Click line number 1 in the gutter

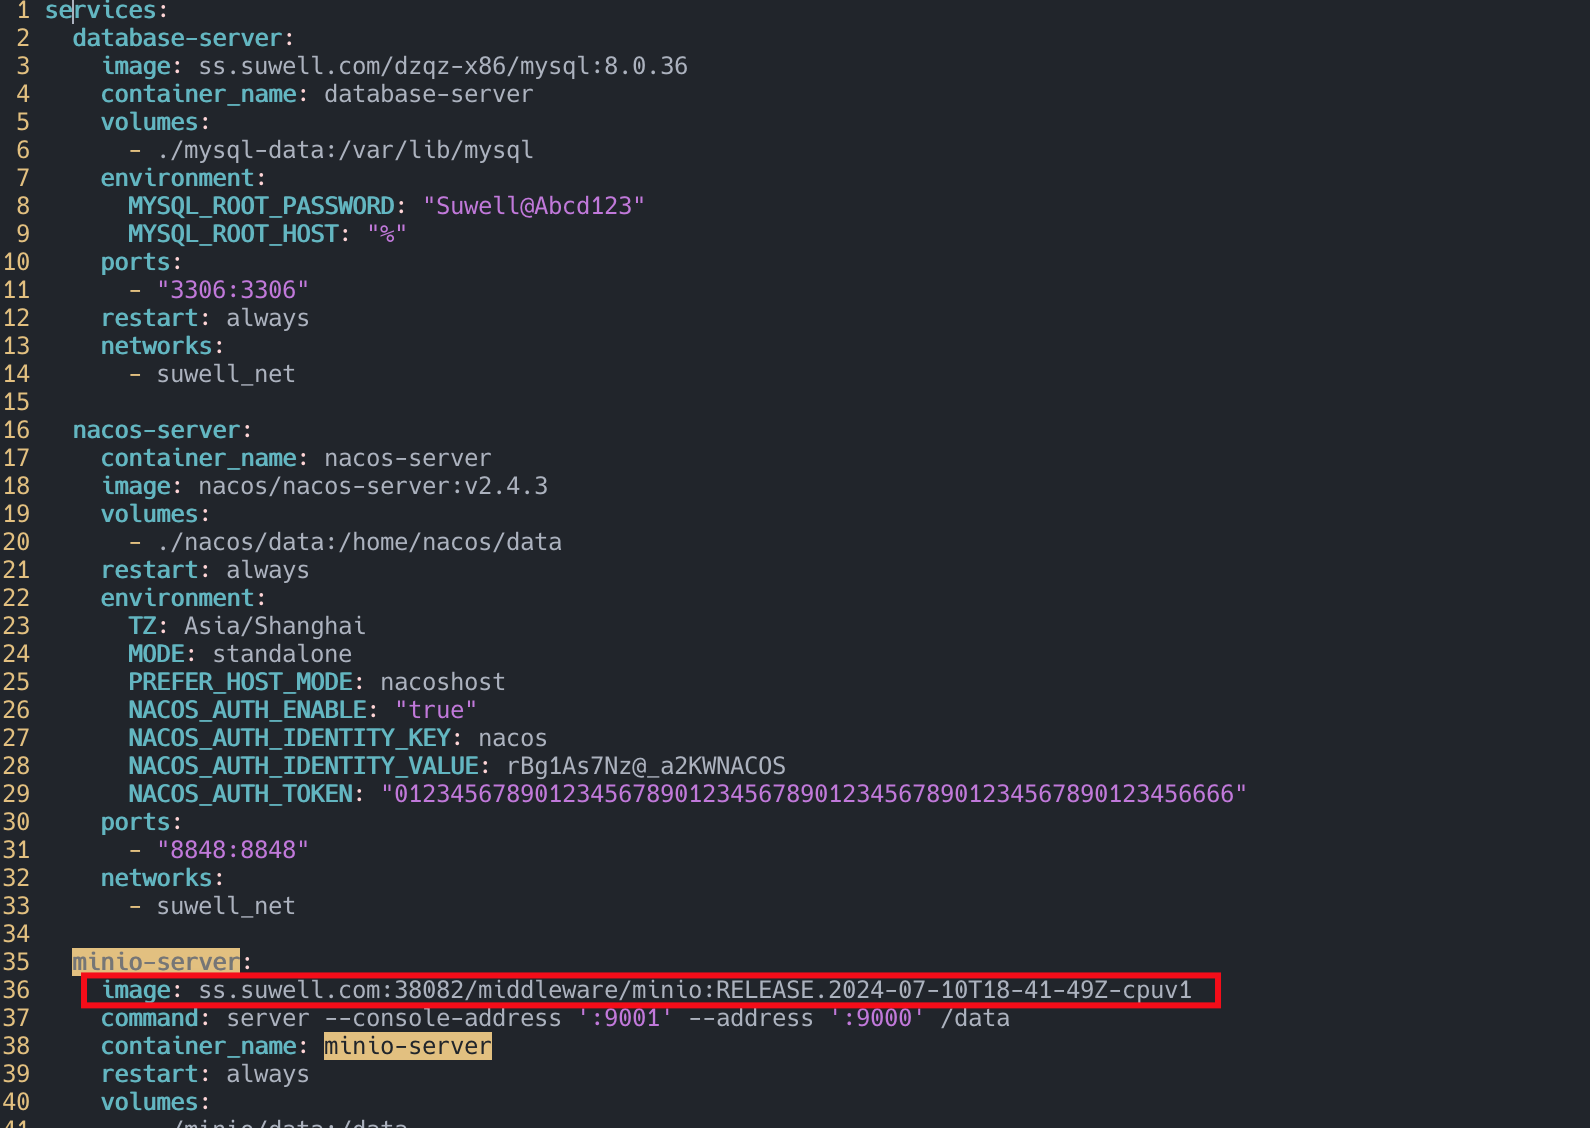23,11
